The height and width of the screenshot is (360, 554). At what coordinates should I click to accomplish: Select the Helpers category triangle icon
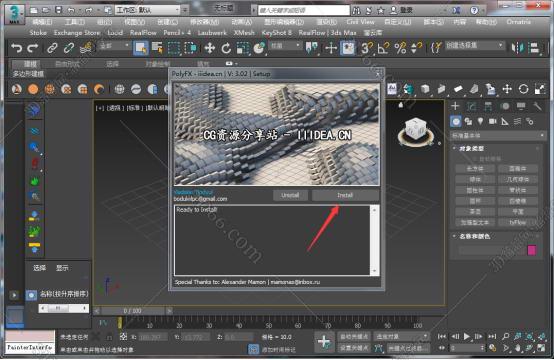[x=505, y=122]
